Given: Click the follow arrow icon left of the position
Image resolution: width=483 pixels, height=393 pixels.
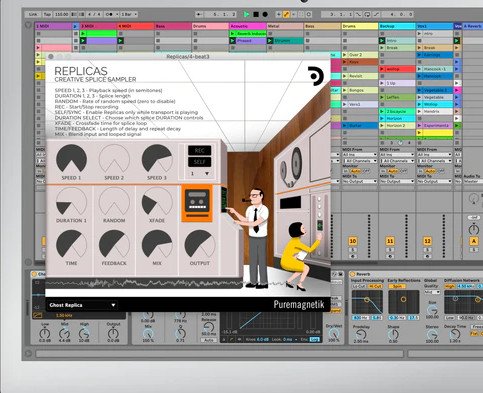Looking at the screenshot, I should click(x=199, y=14).
